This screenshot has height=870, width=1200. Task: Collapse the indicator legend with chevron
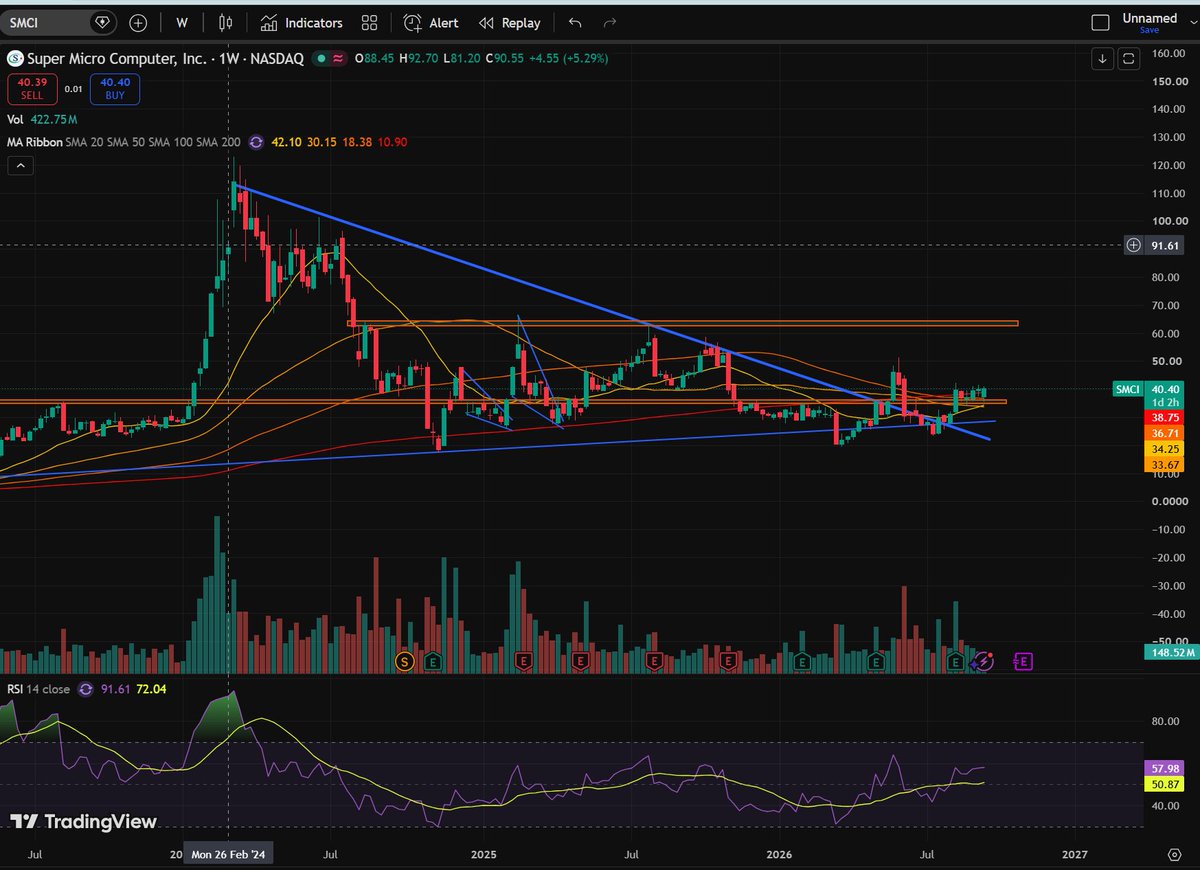[x=19, y=166]
